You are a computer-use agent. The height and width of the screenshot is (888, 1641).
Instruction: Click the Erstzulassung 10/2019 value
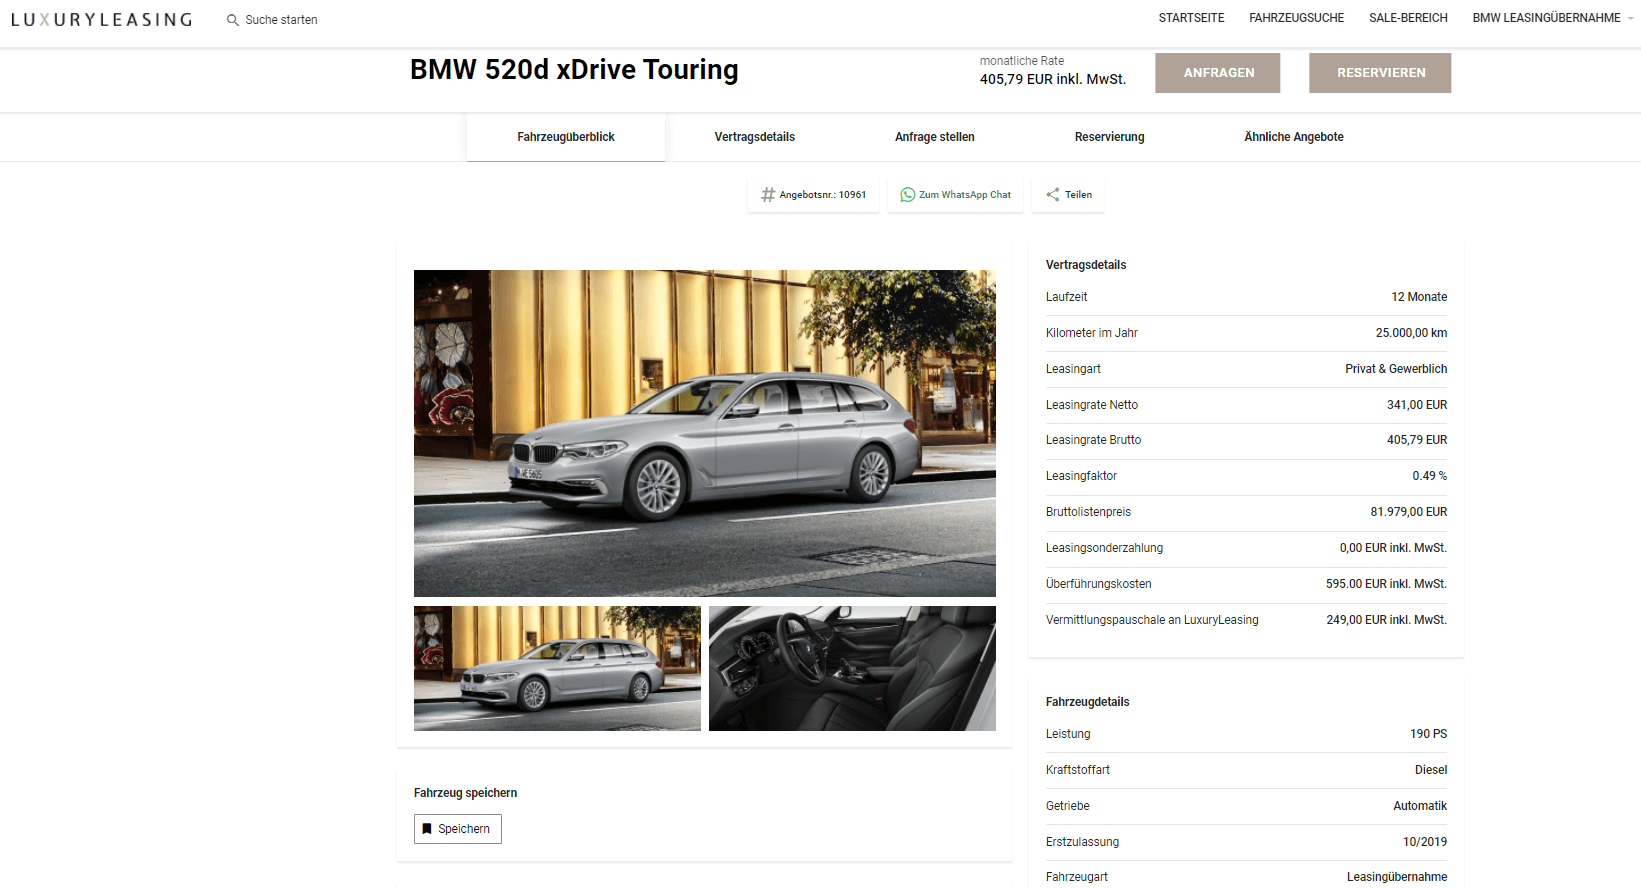point(1425,842)
